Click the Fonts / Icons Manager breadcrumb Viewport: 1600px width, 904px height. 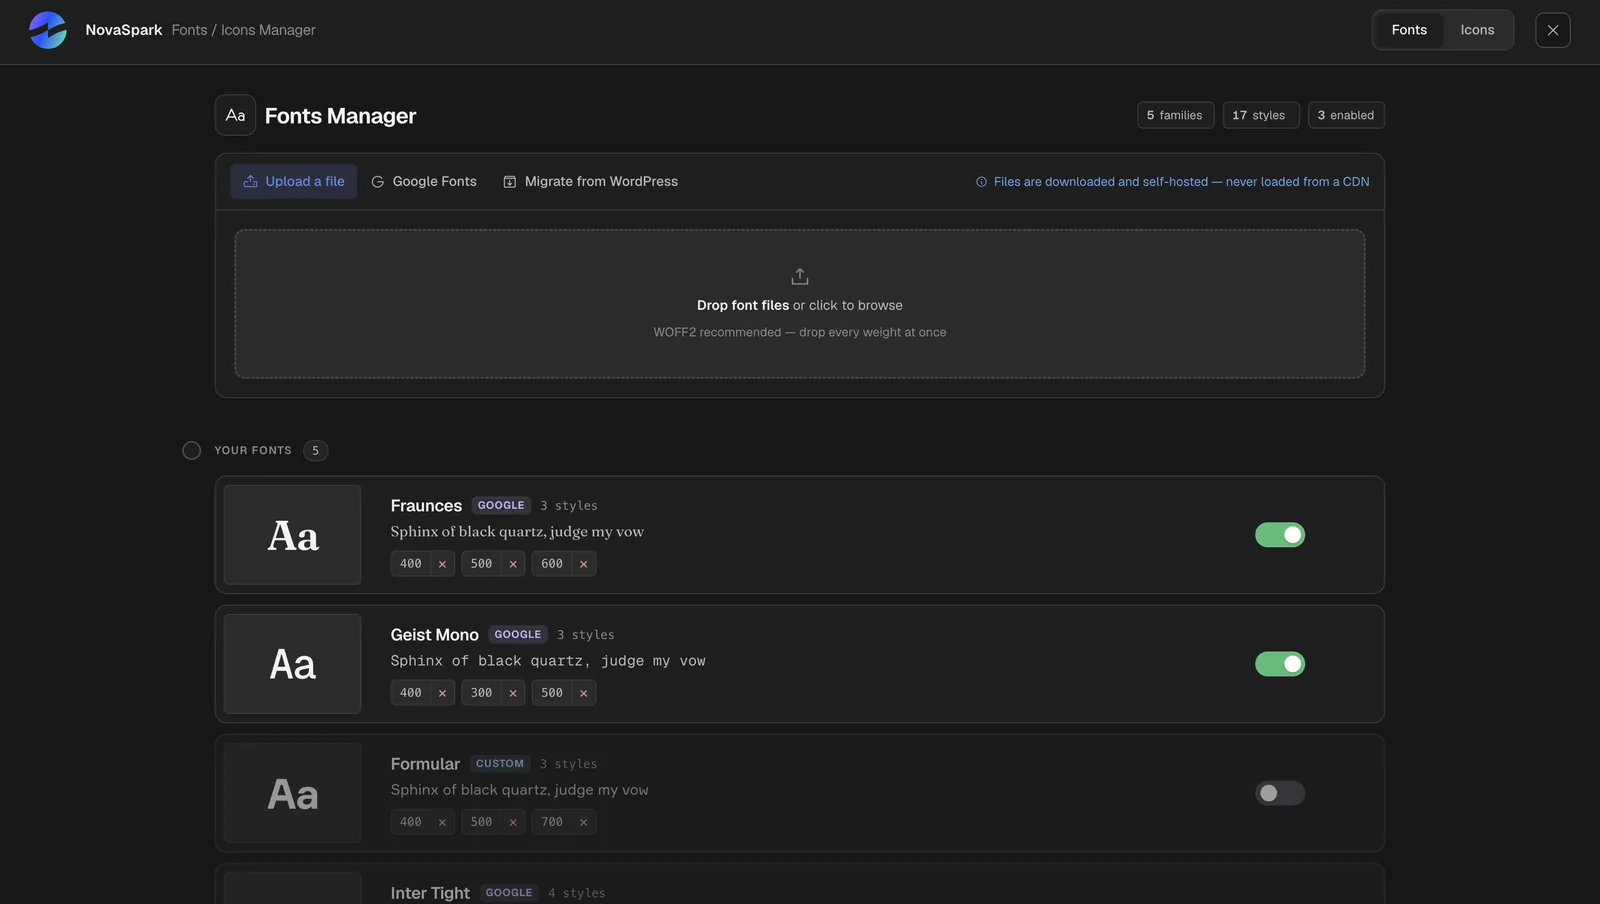click(x=243, y=30)
